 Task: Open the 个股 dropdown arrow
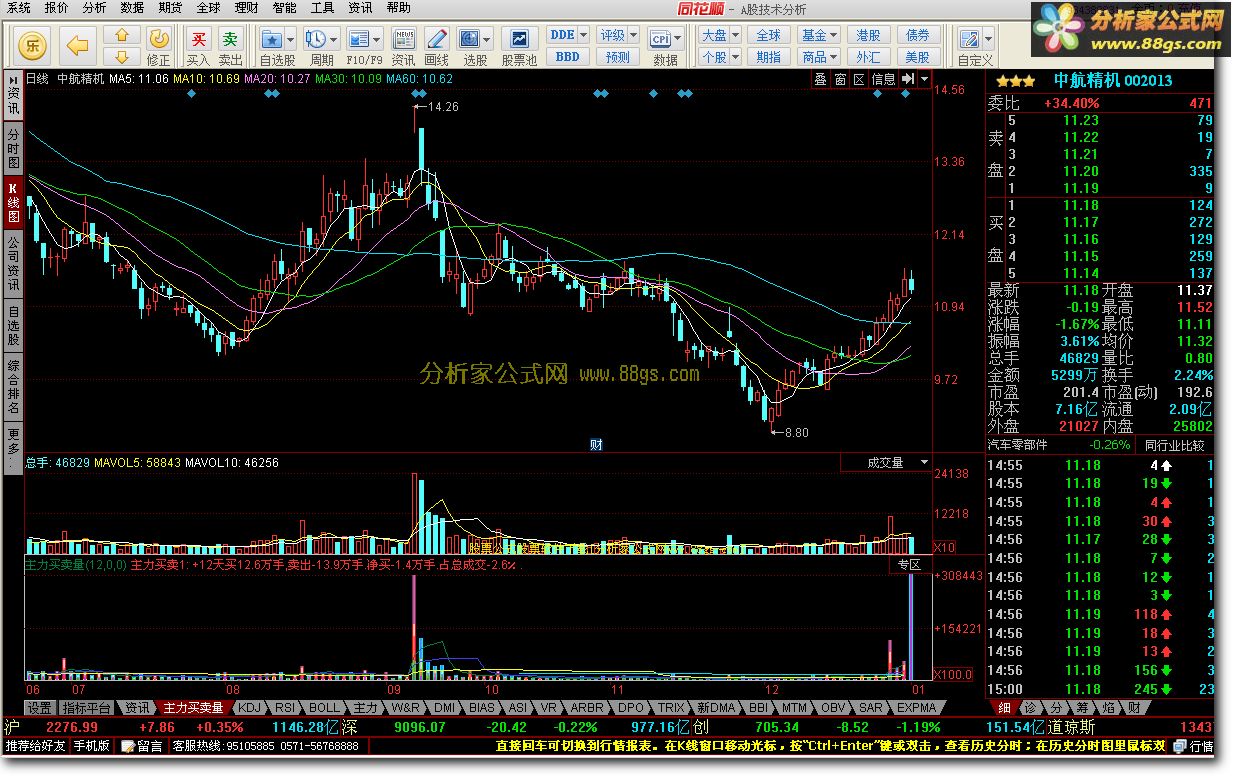[x=734, y=57]
